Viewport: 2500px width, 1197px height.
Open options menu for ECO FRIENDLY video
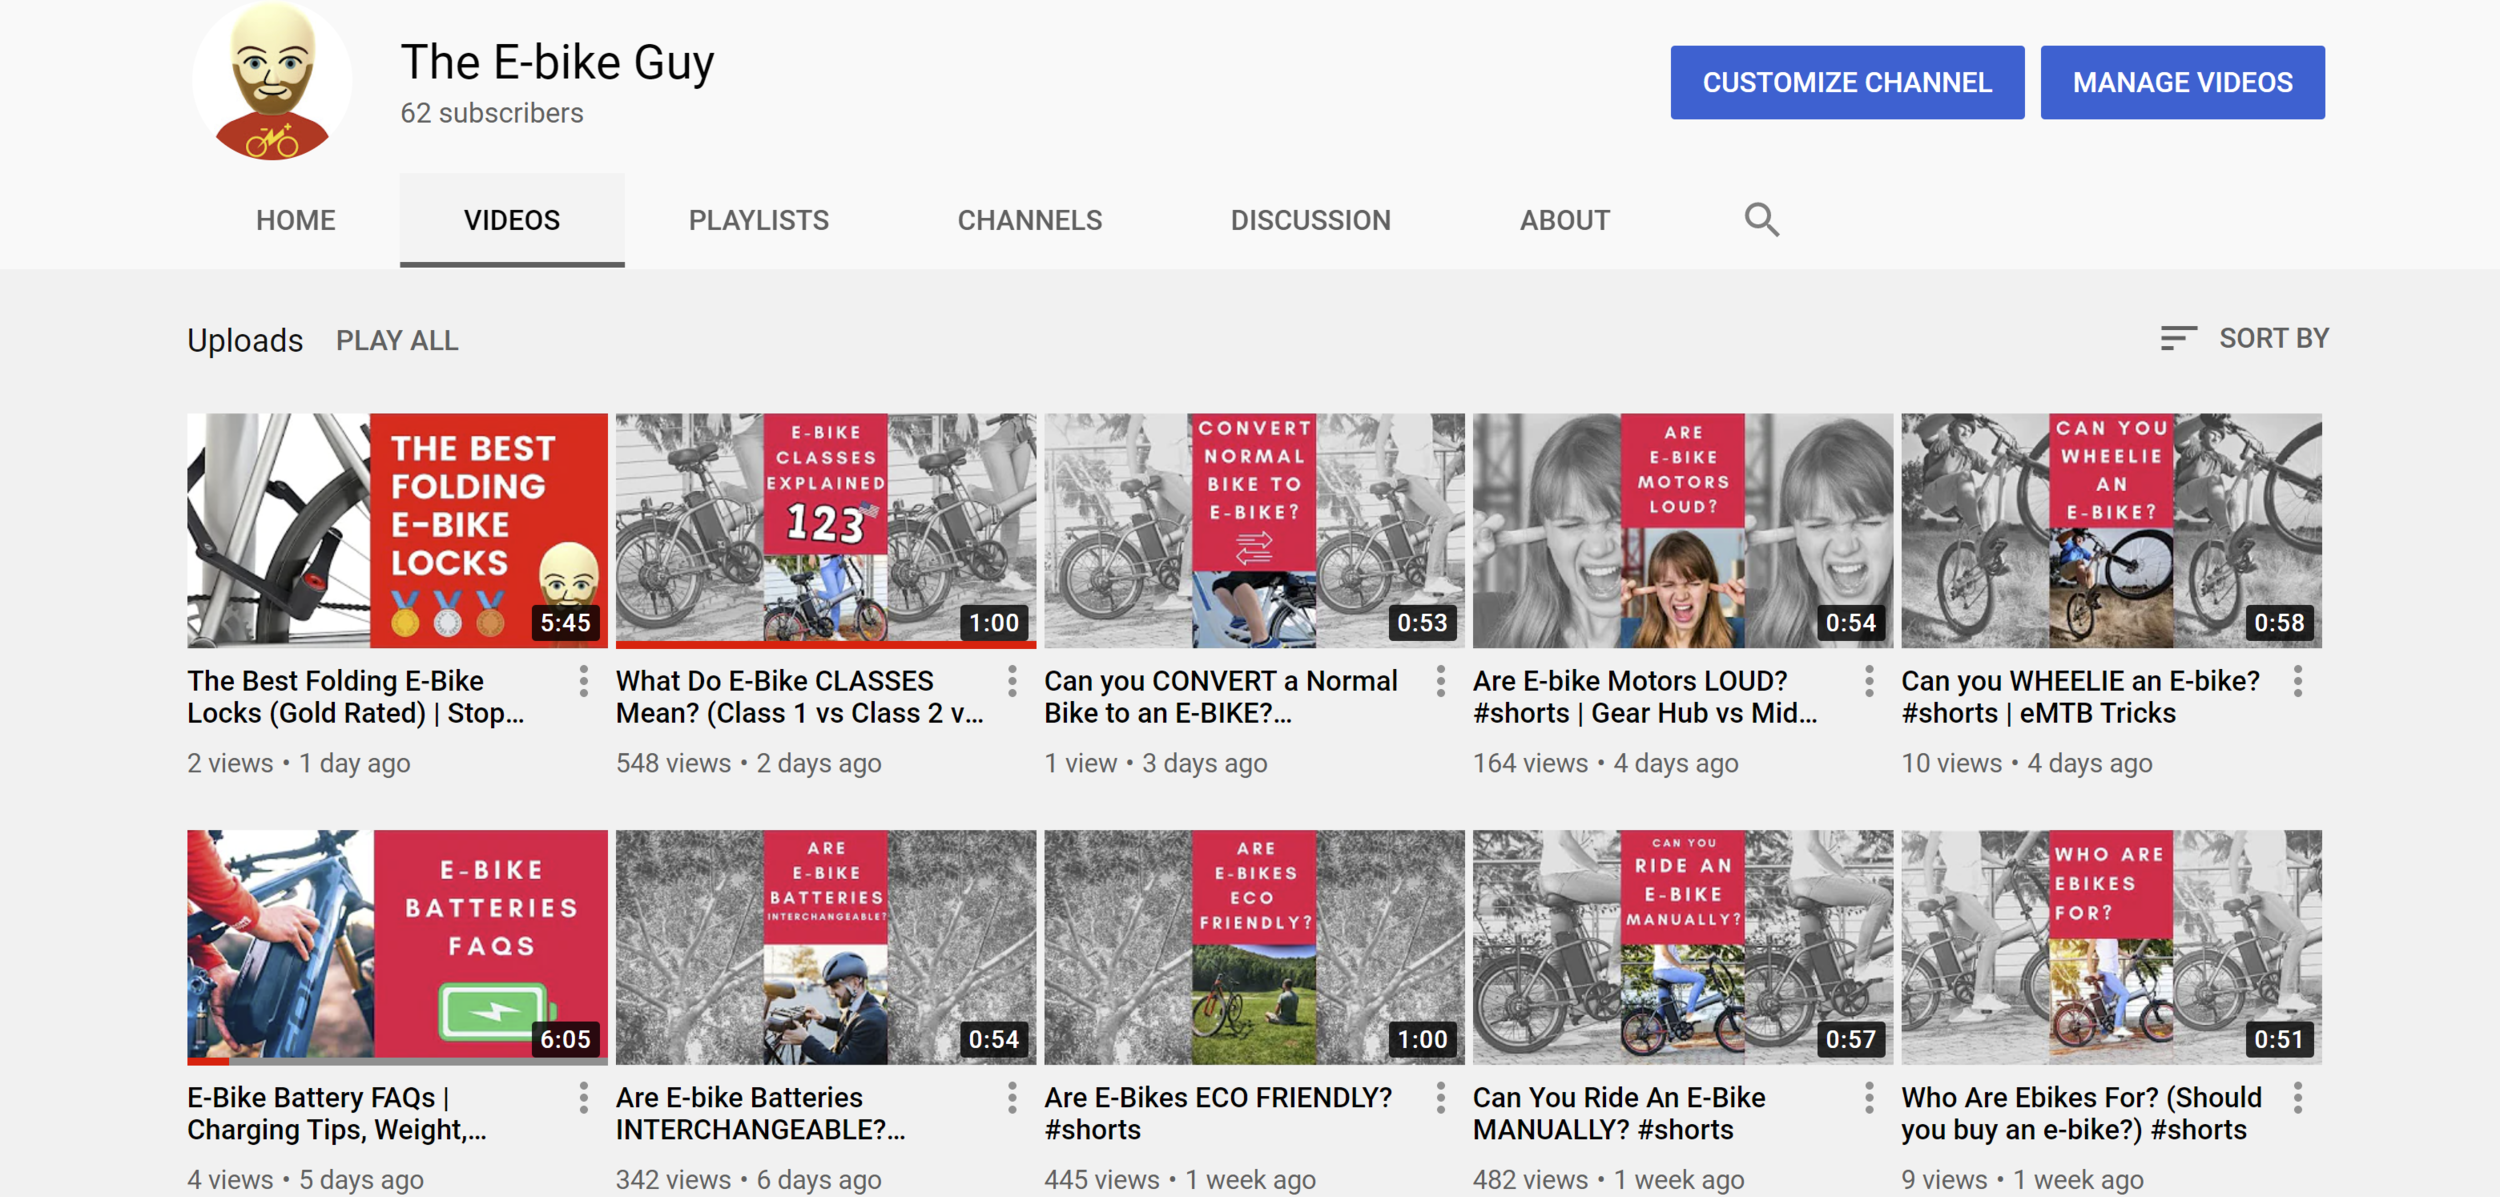(x=1440, y=1098)
